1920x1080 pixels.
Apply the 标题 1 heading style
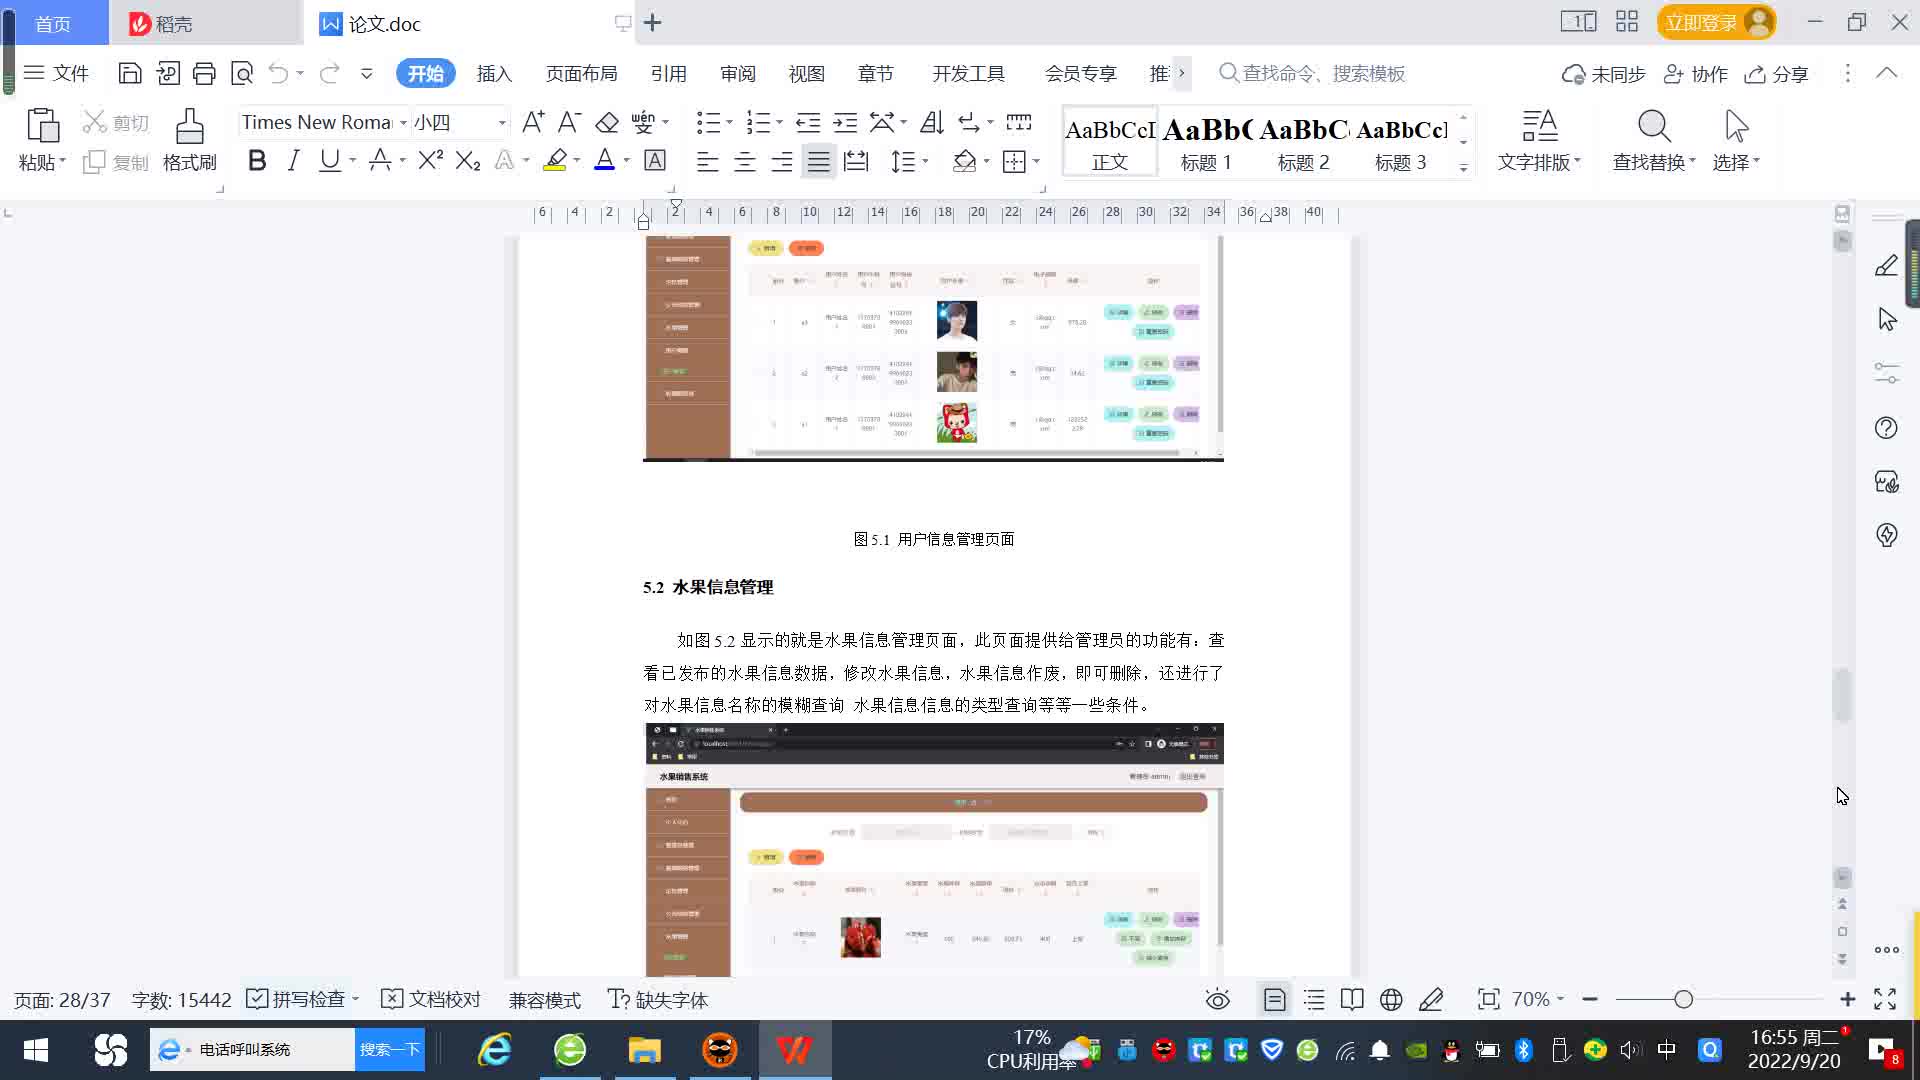point(1206,143)
